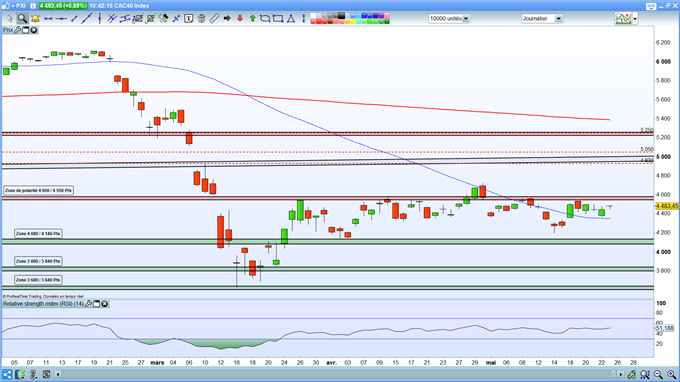Click the scroll right arrow of timeline

pos(621,374)
